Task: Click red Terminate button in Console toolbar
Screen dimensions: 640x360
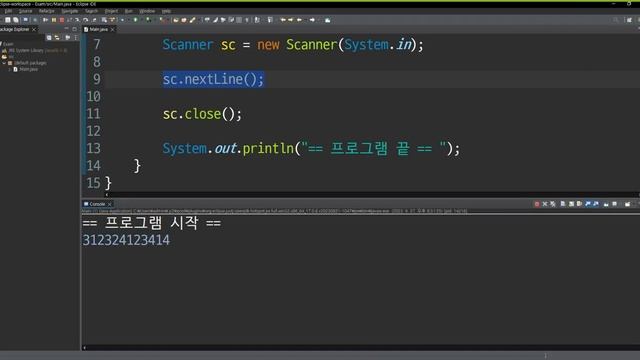Action: pyautogui.click(x=537, y=204)
